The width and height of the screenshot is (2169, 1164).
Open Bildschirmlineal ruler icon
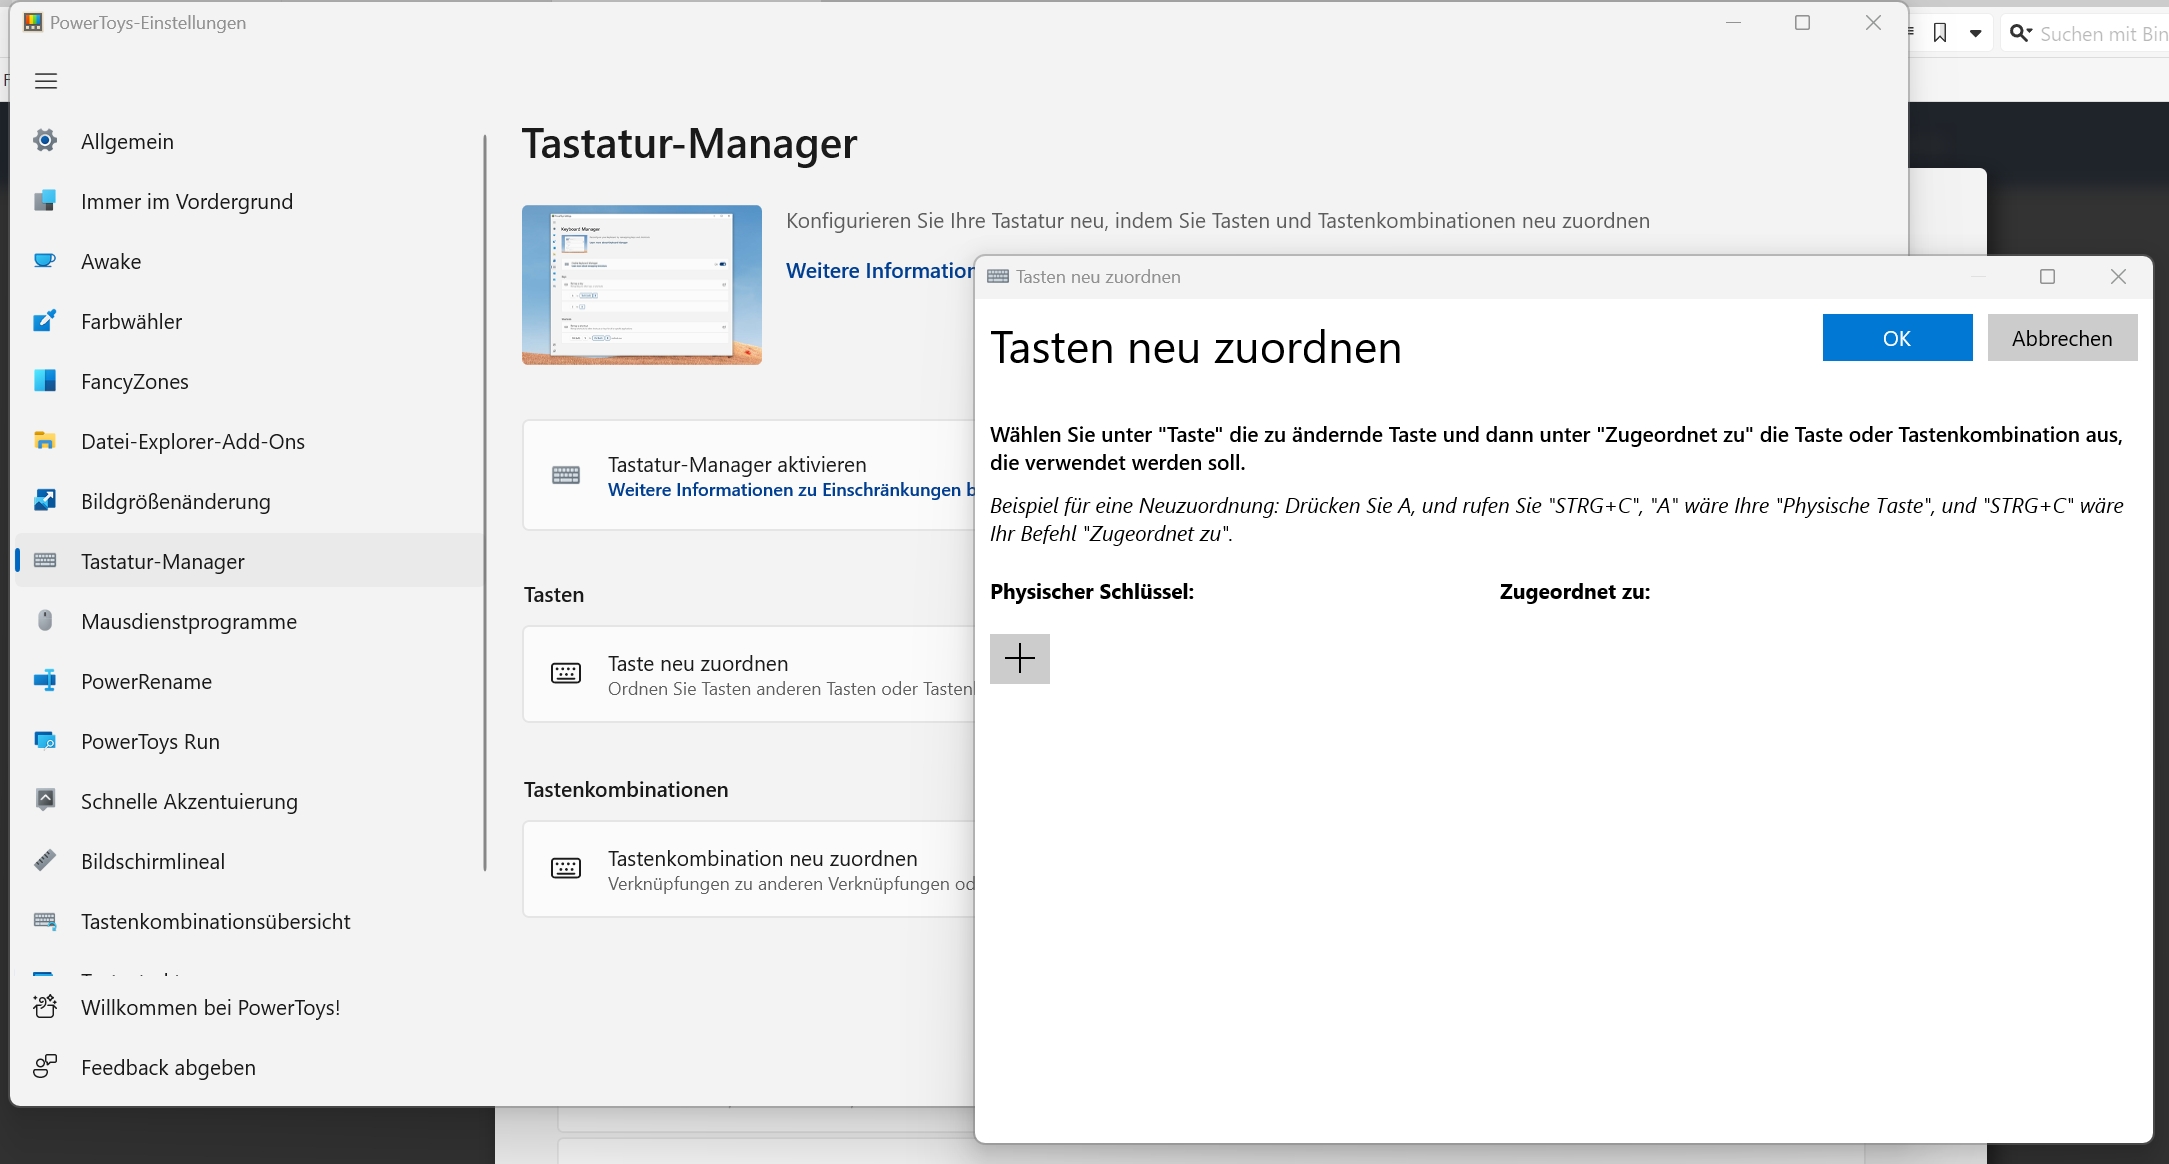(x=45, y=861)
